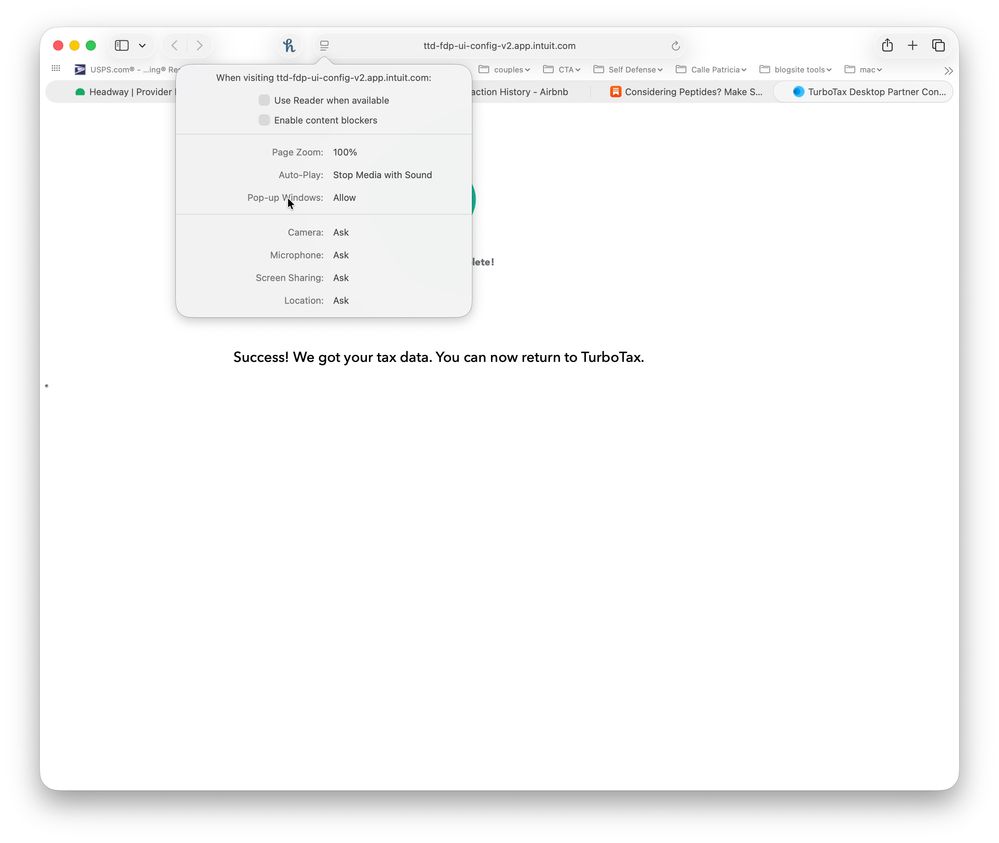Show more bookmarks with overflow chevron
Viewport: 999px width, 843px height.
[948, 70]
